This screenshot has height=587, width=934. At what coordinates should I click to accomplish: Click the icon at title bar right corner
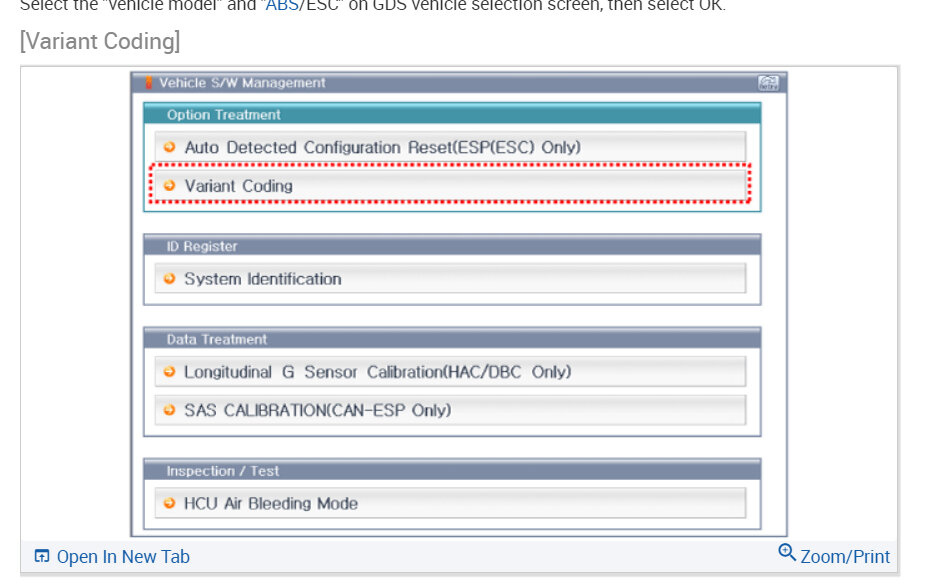click(768, 84)
